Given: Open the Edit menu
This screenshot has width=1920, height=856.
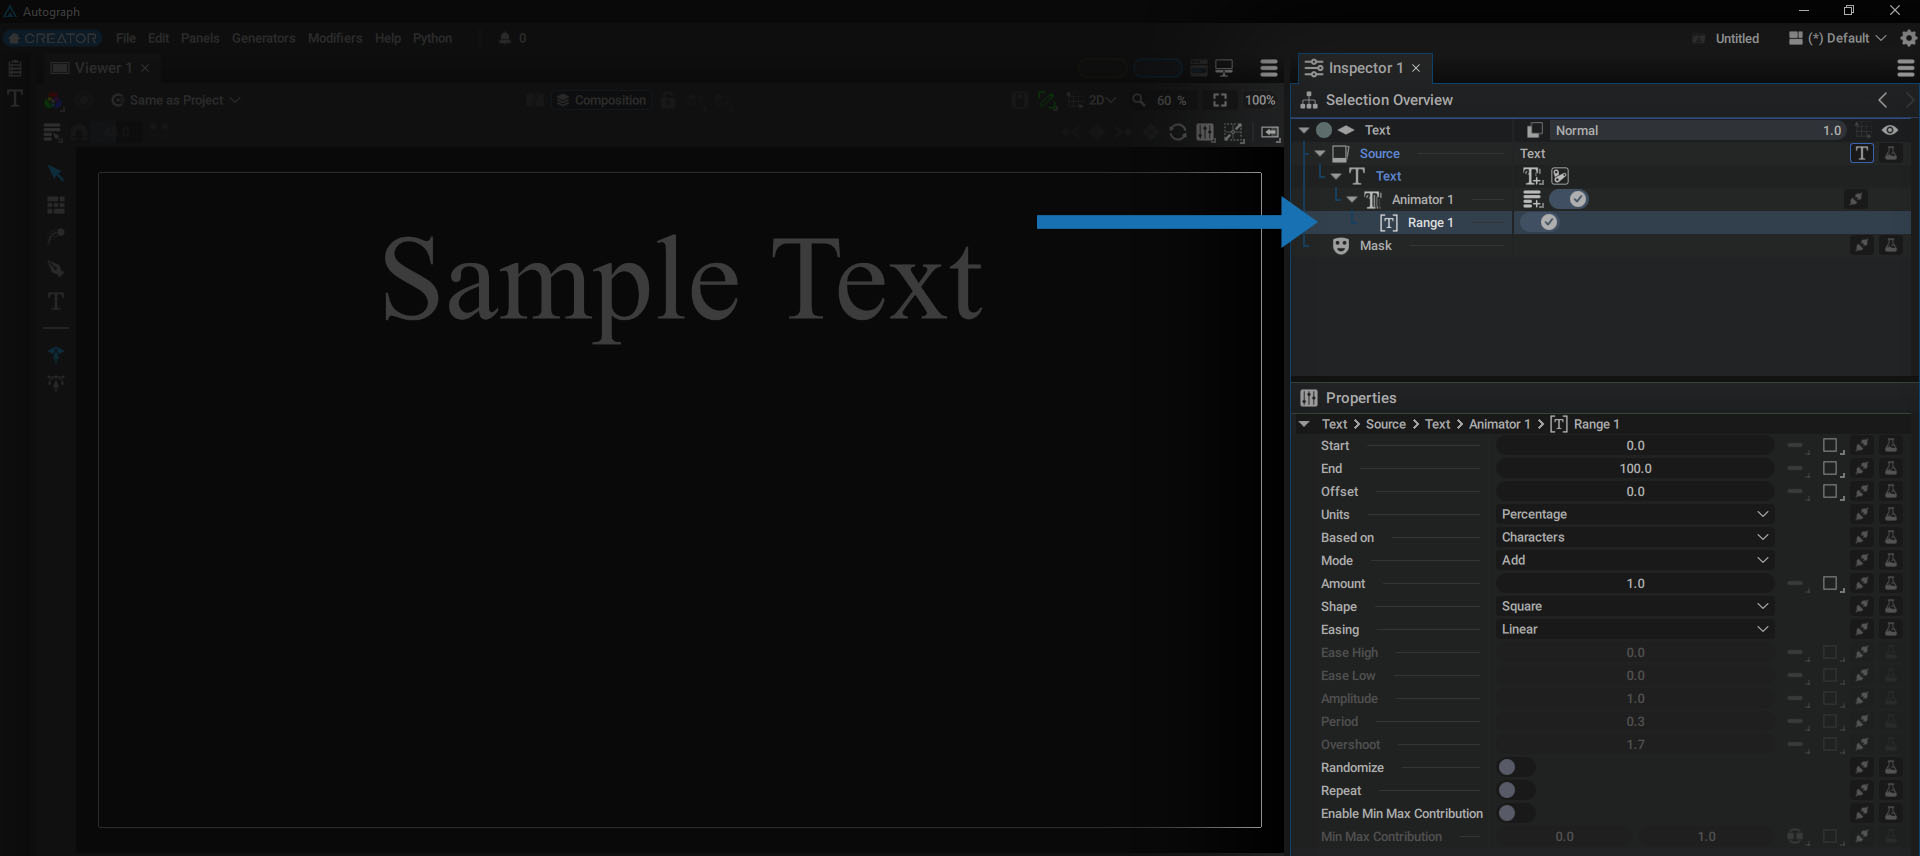Looking at the screenshot, I should (x=159, y=38).
